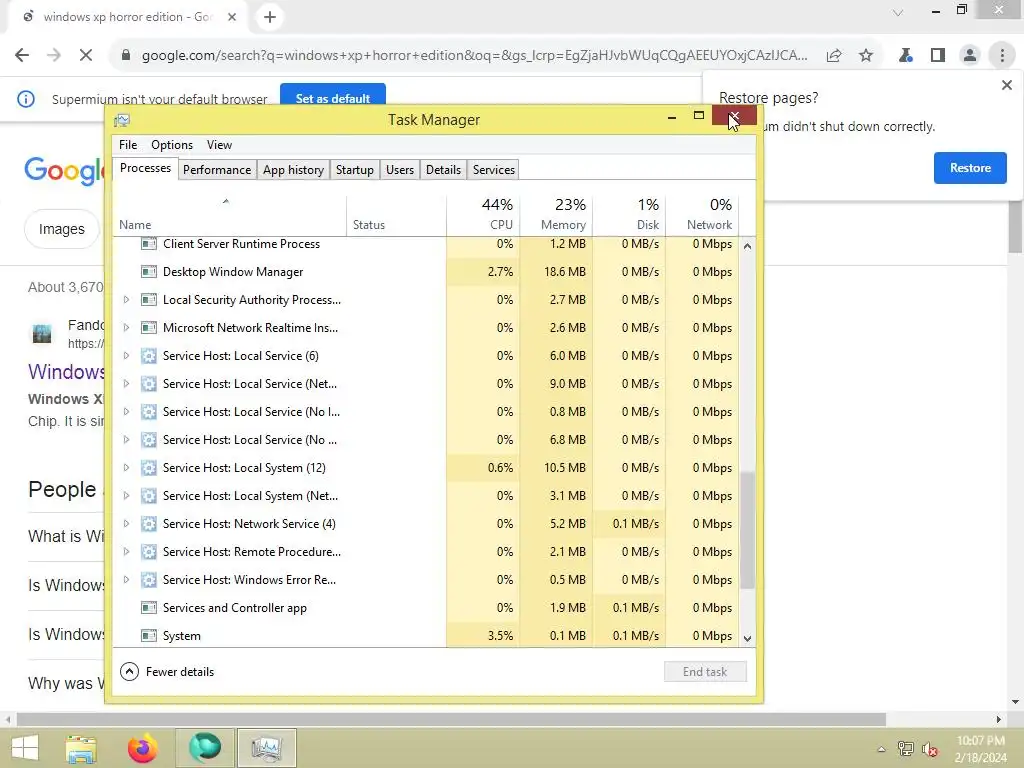The height and width of the screenshot is (768, 1024).
Task: Open the share page icon in the address bar
Action: click(x=834, y=56)
